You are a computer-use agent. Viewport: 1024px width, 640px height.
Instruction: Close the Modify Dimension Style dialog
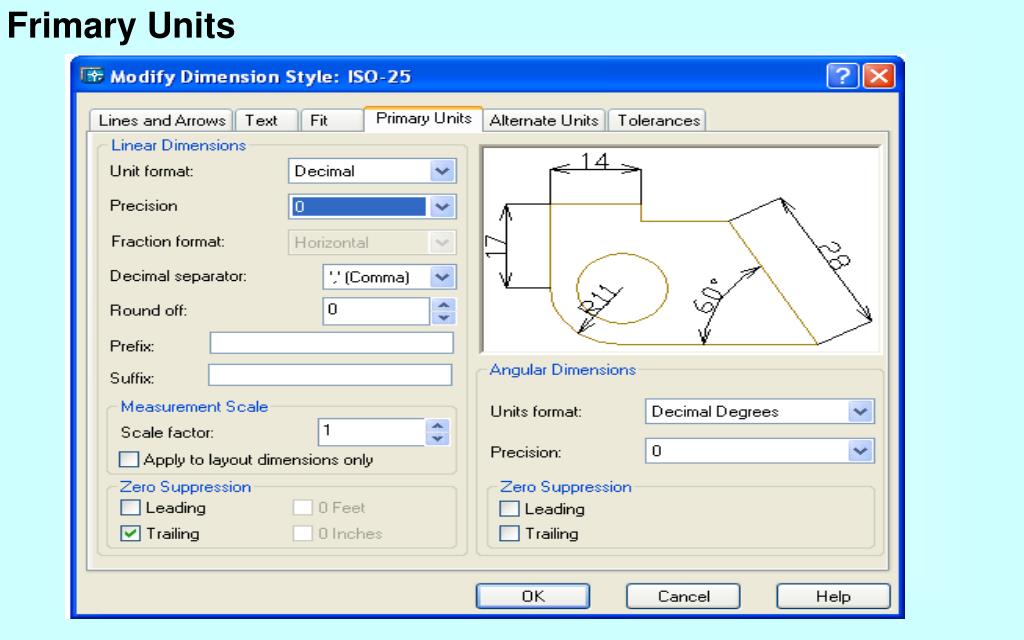879,76
